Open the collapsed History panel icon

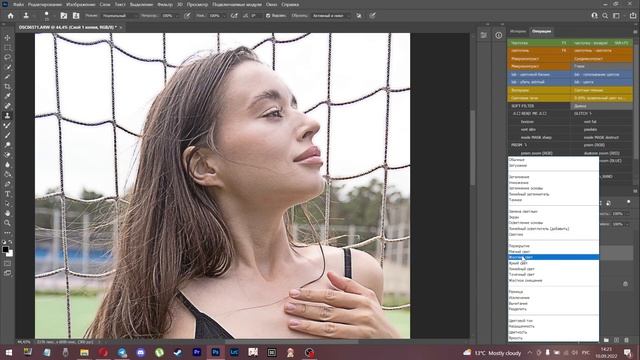coord(484,36)
